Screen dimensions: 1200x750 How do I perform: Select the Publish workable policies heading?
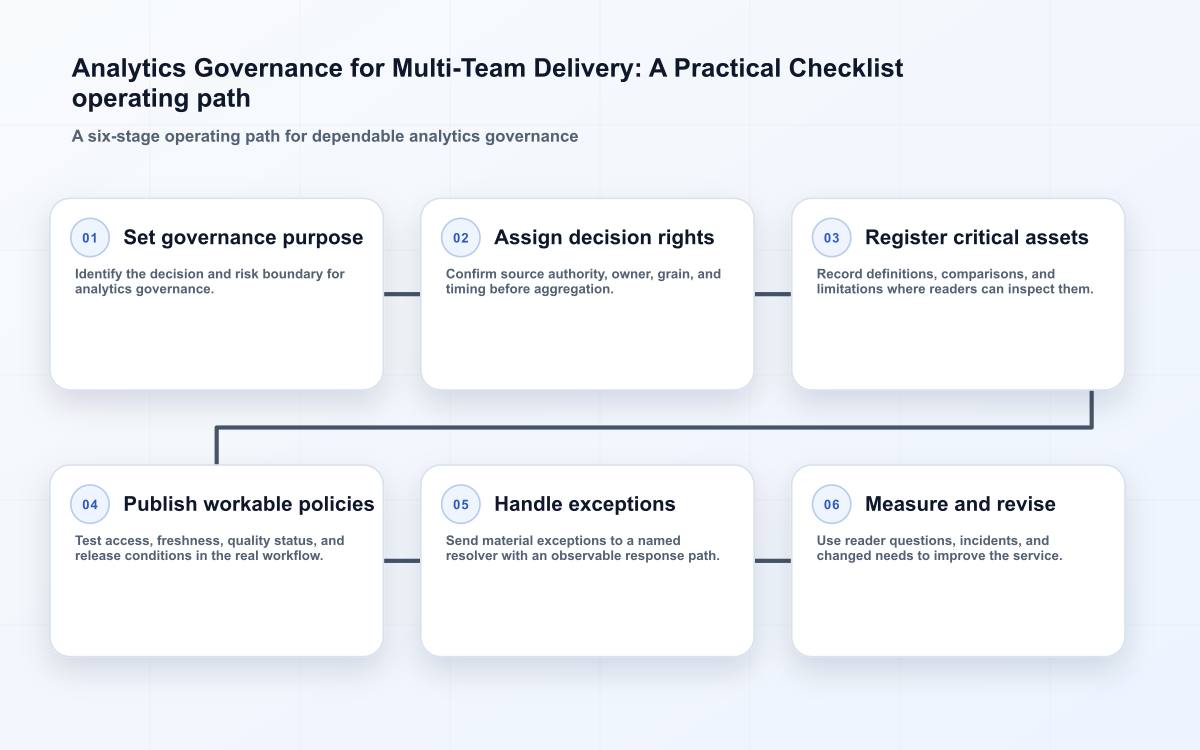tap(249, 505)
